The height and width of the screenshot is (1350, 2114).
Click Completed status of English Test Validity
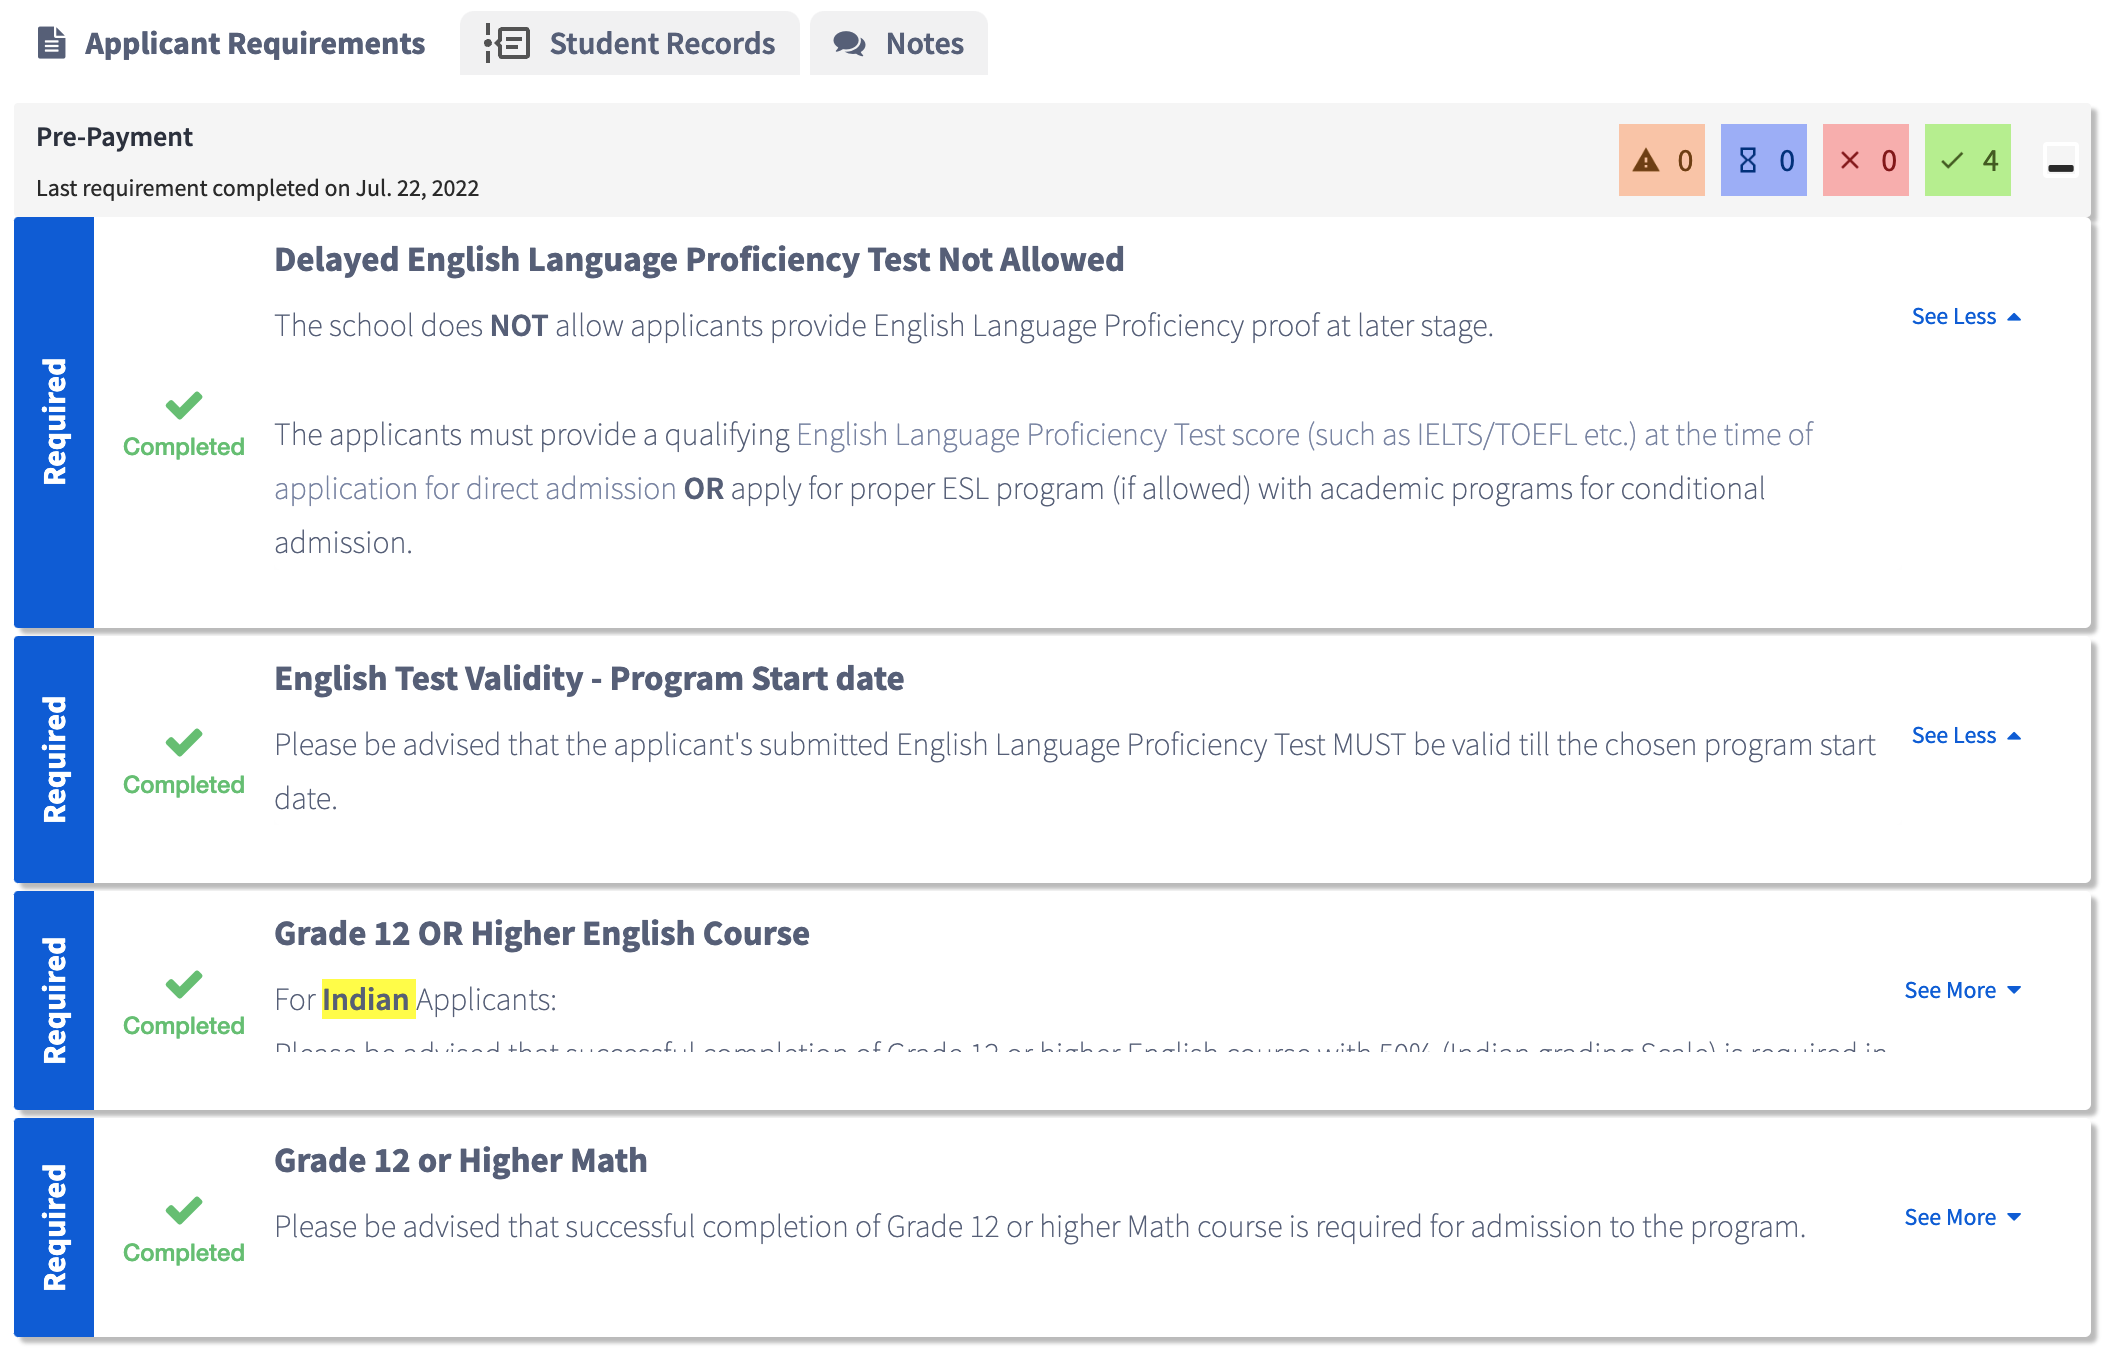point(184,784)
